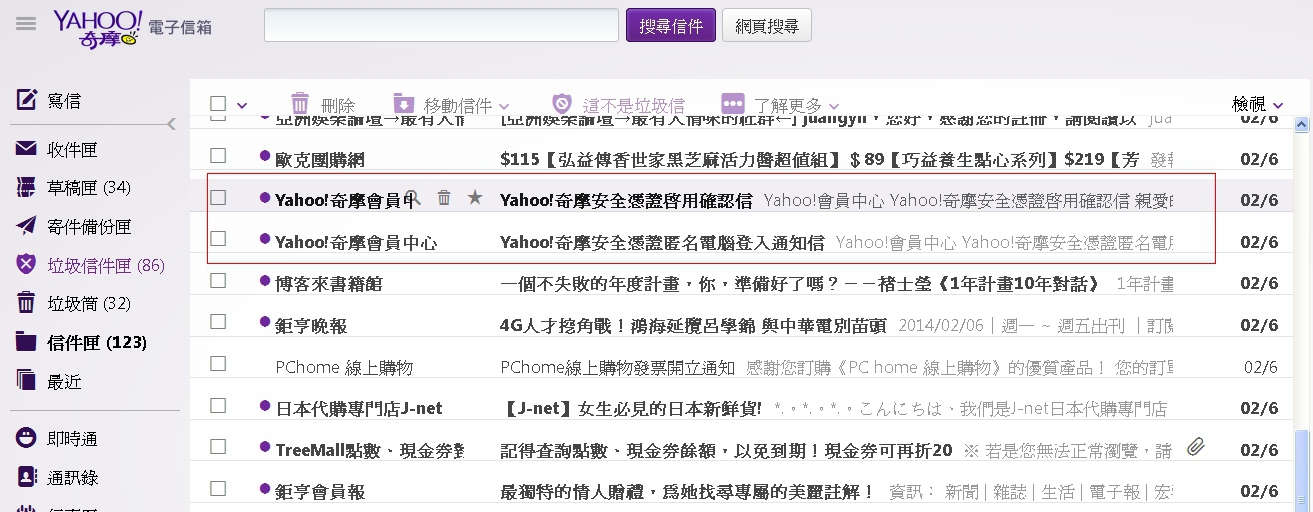Viewport: 1313px width, 512px height.
Task: Star the Yahoo!奇摩安全憑證啓用確認信 message
Action: 475,198
